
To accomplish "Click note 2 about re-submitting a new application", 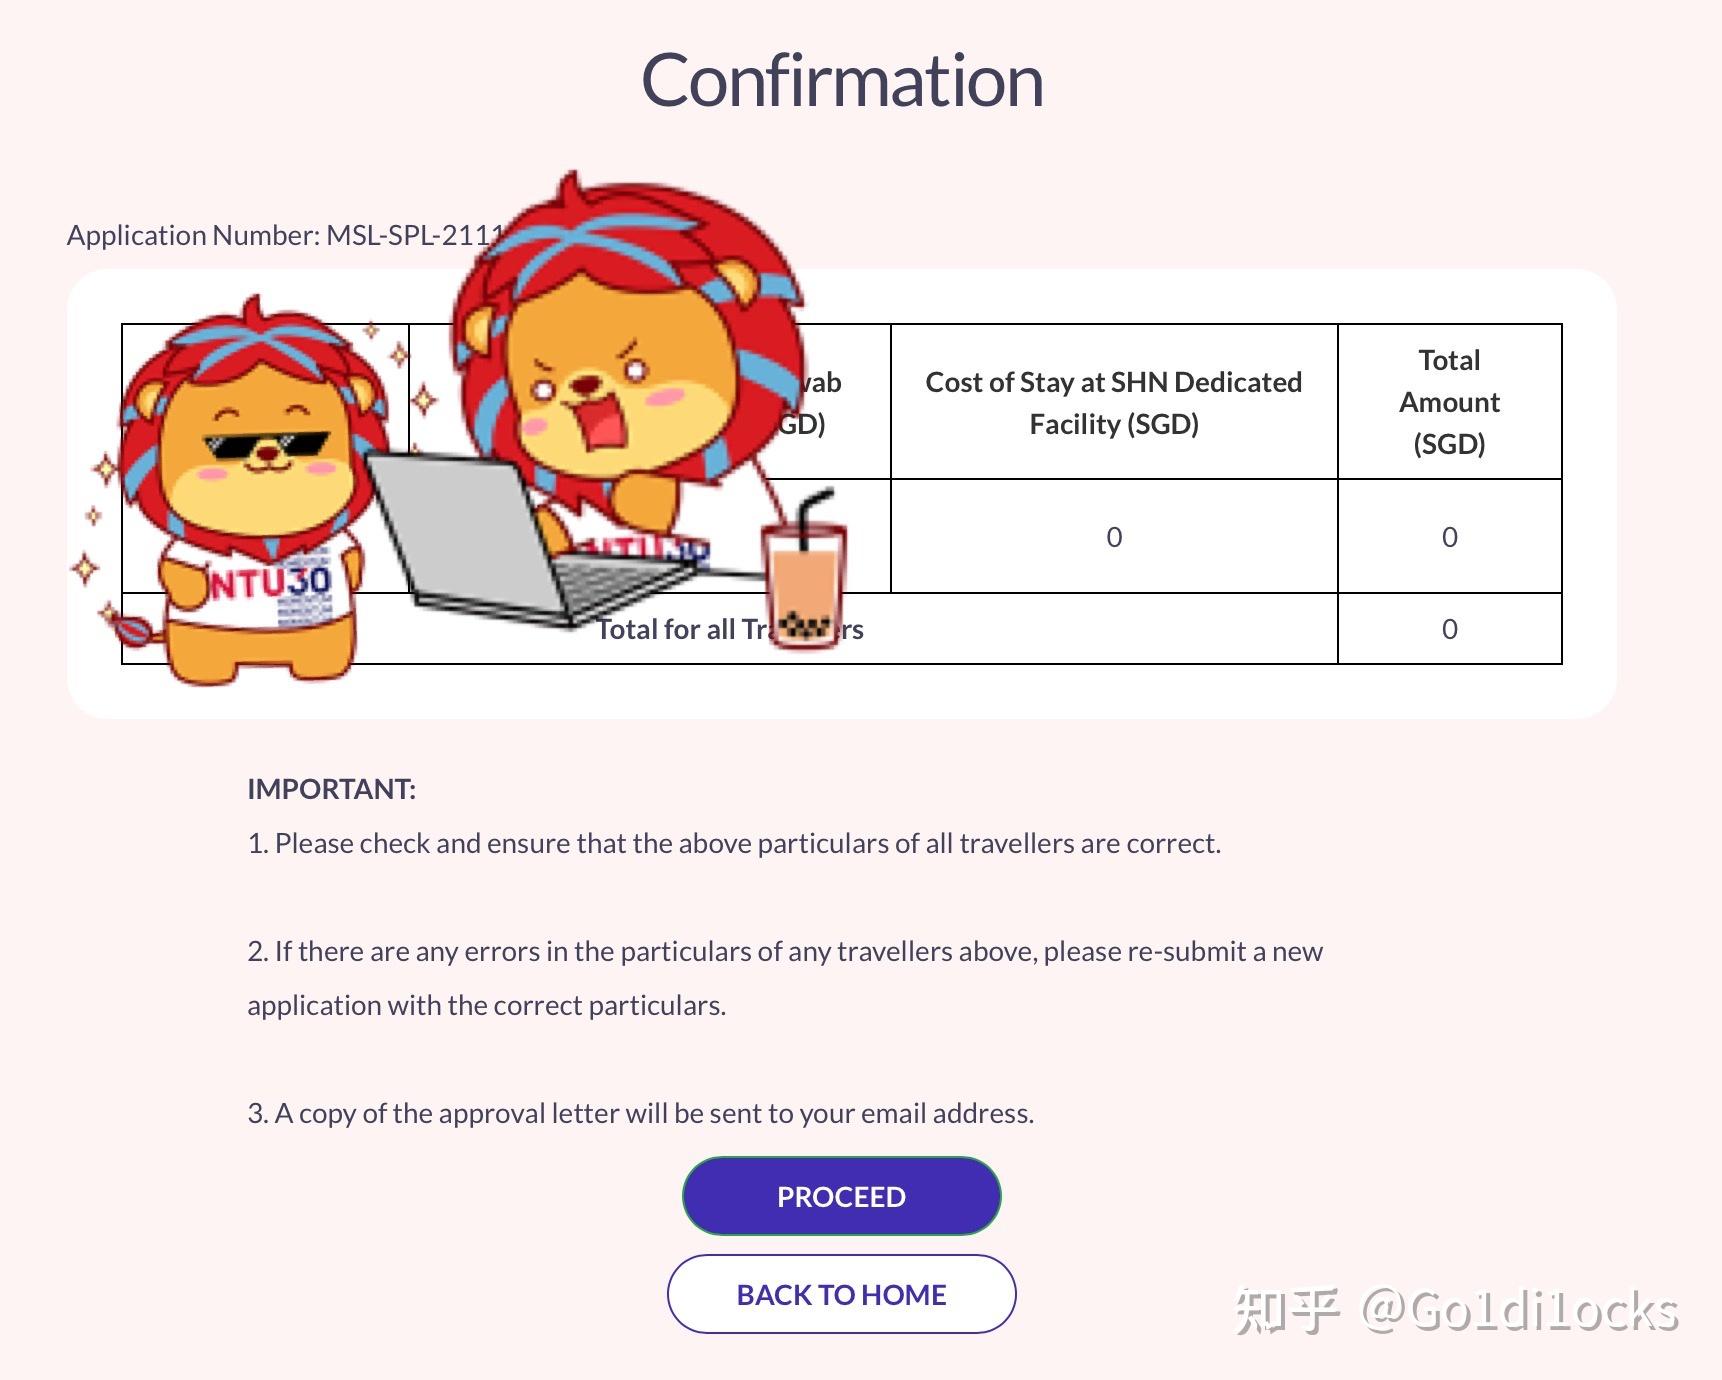I will point(785,978).
